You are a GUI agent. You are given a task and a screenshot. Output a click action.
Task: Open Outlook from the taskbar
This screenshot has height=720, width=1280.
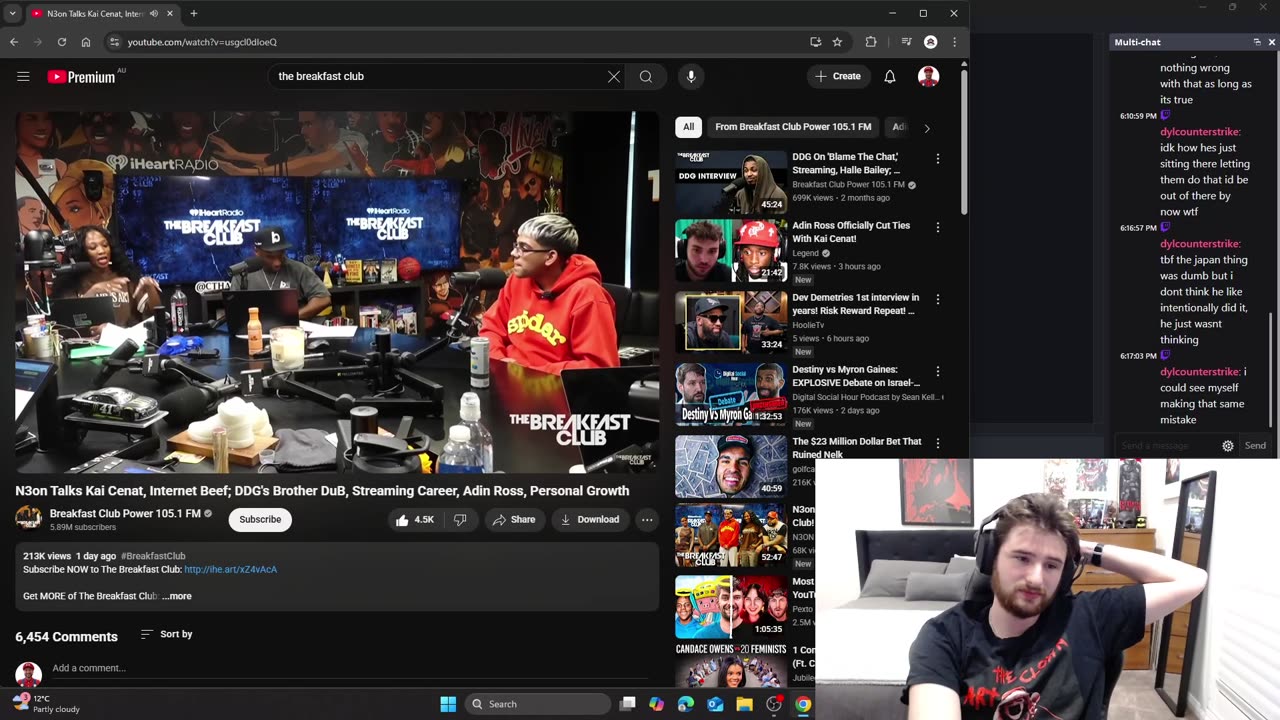coord(715,704)
